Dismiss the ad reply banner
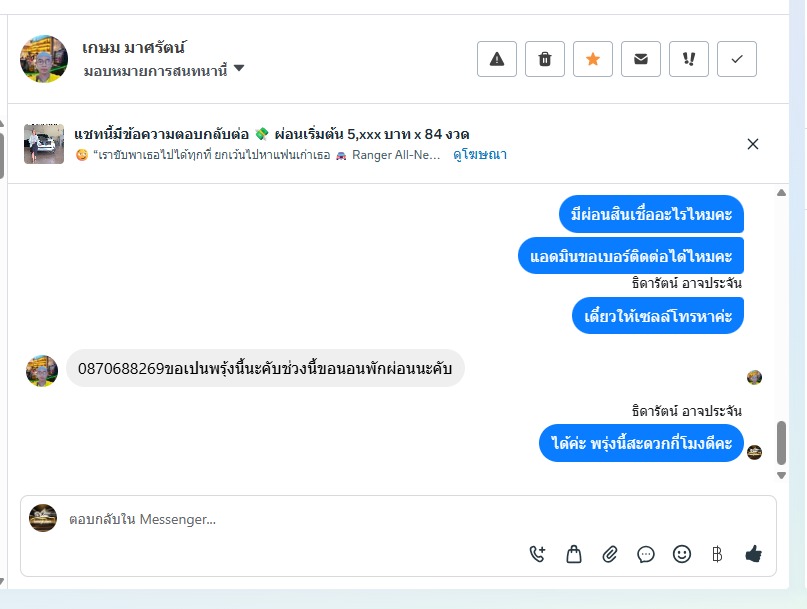 [x=753, y=144]
